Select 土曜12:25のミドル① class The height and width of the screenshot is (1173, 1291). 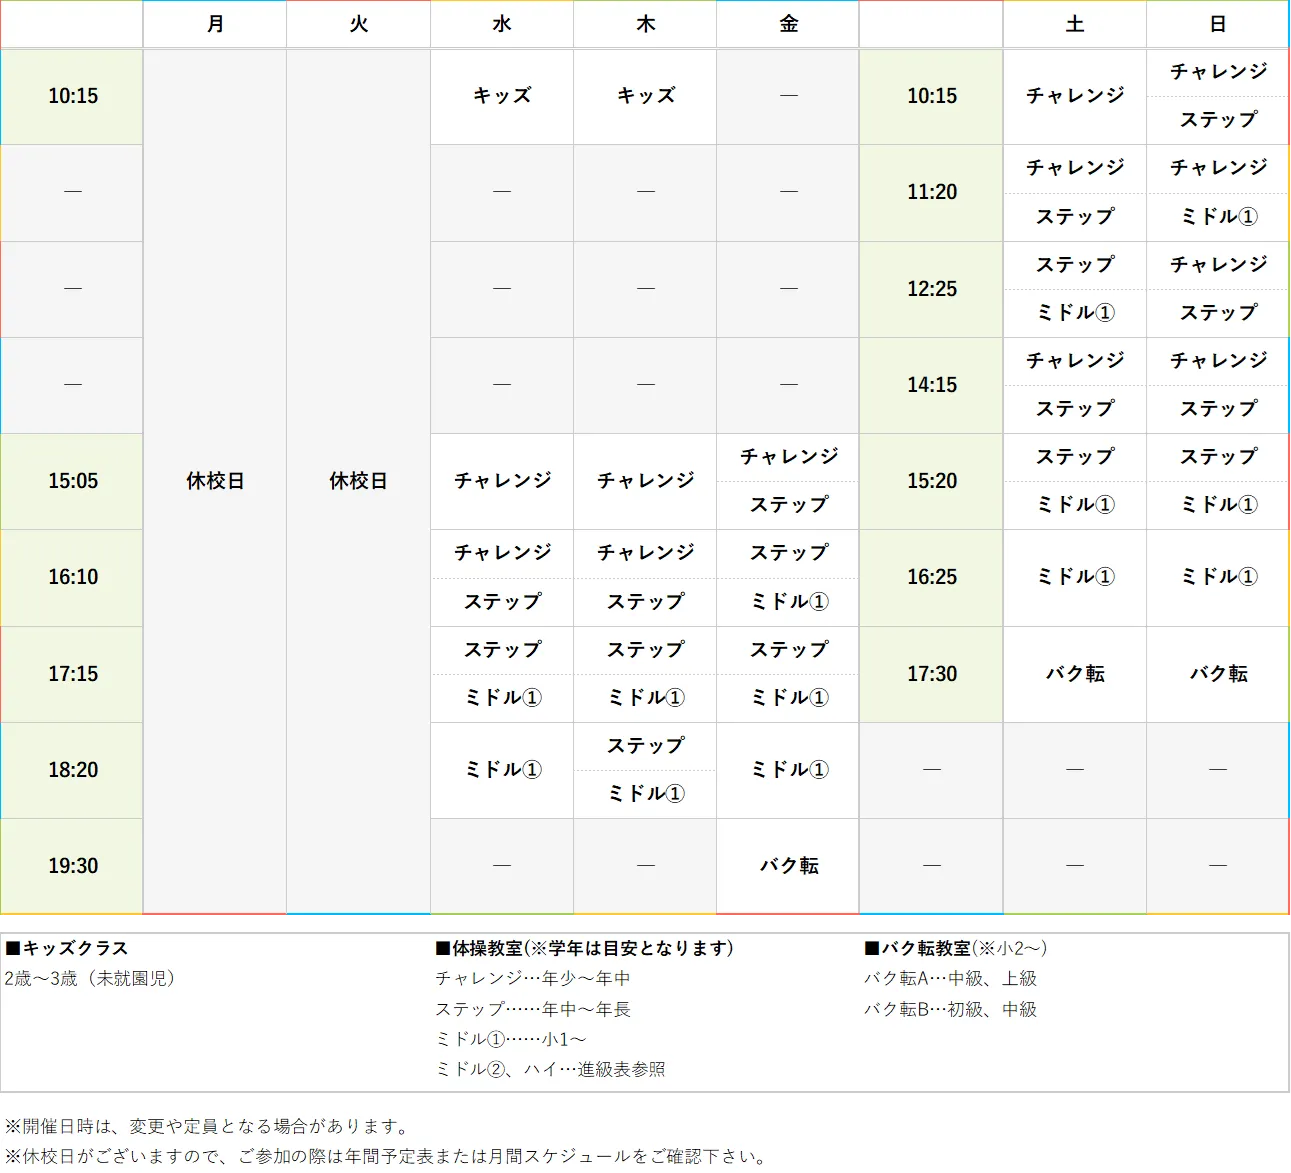1074,313
